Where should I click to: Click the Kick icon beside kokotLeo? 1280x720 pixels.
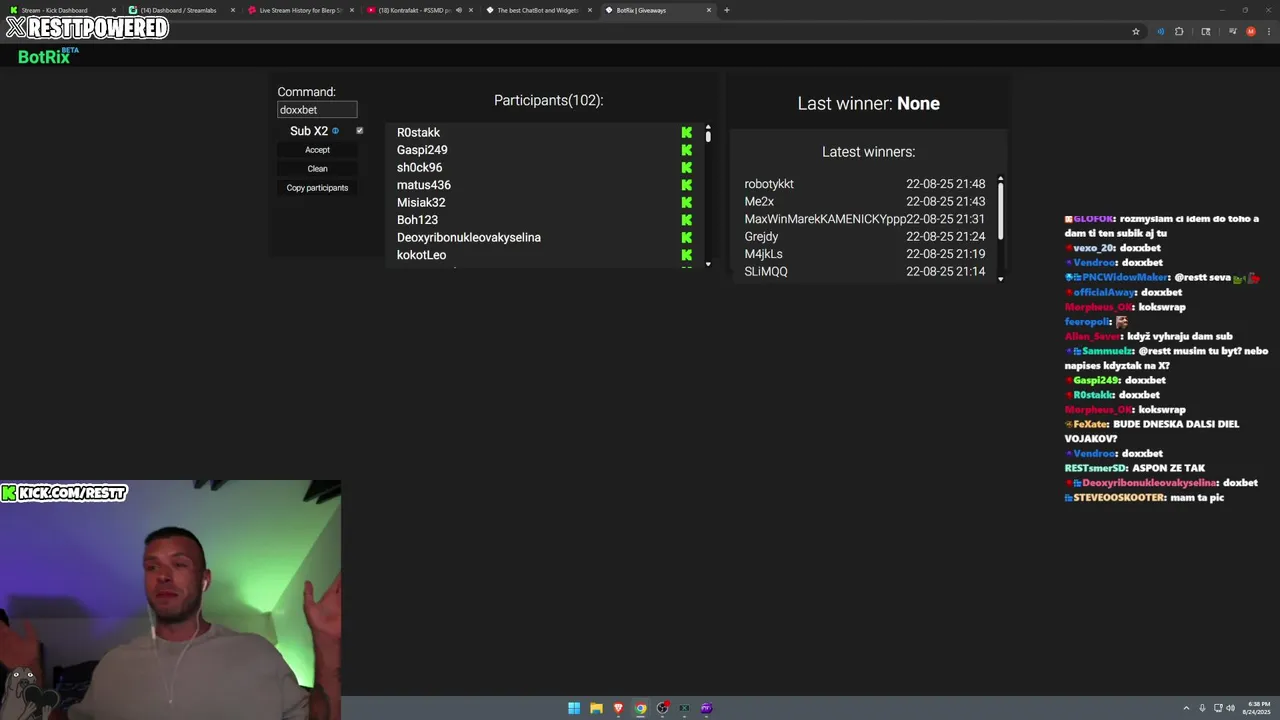pos(687,255)
